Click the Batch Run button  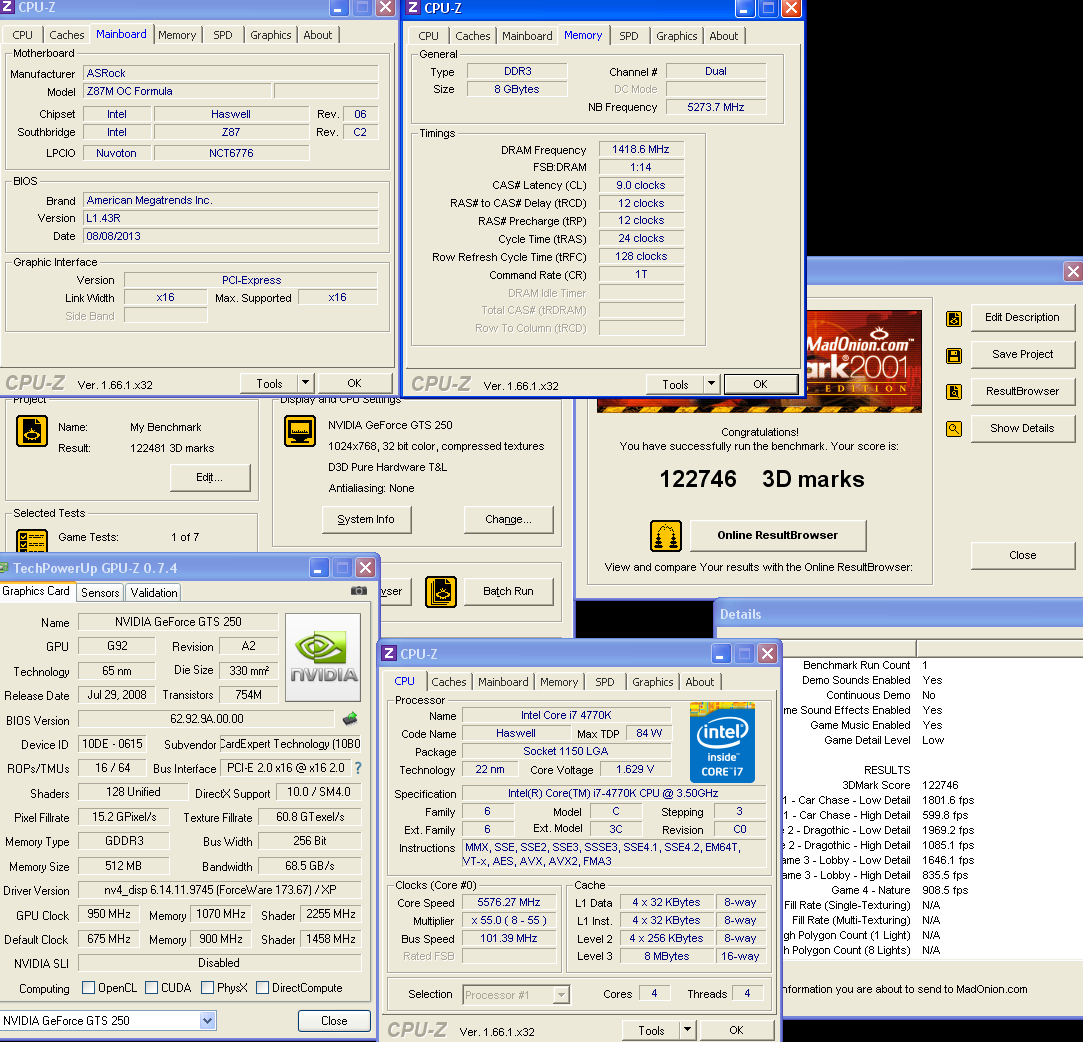[x=508, y=591]
